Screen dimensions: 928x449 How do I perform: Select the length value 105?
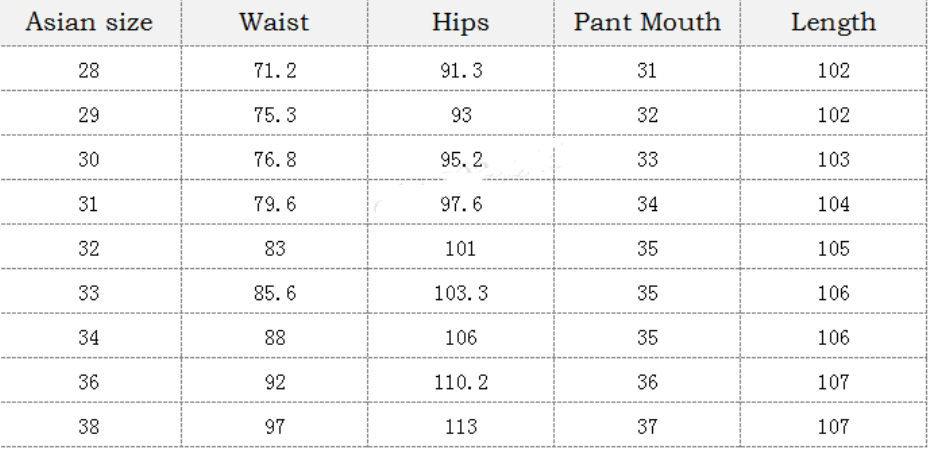[x=833, y=250]
